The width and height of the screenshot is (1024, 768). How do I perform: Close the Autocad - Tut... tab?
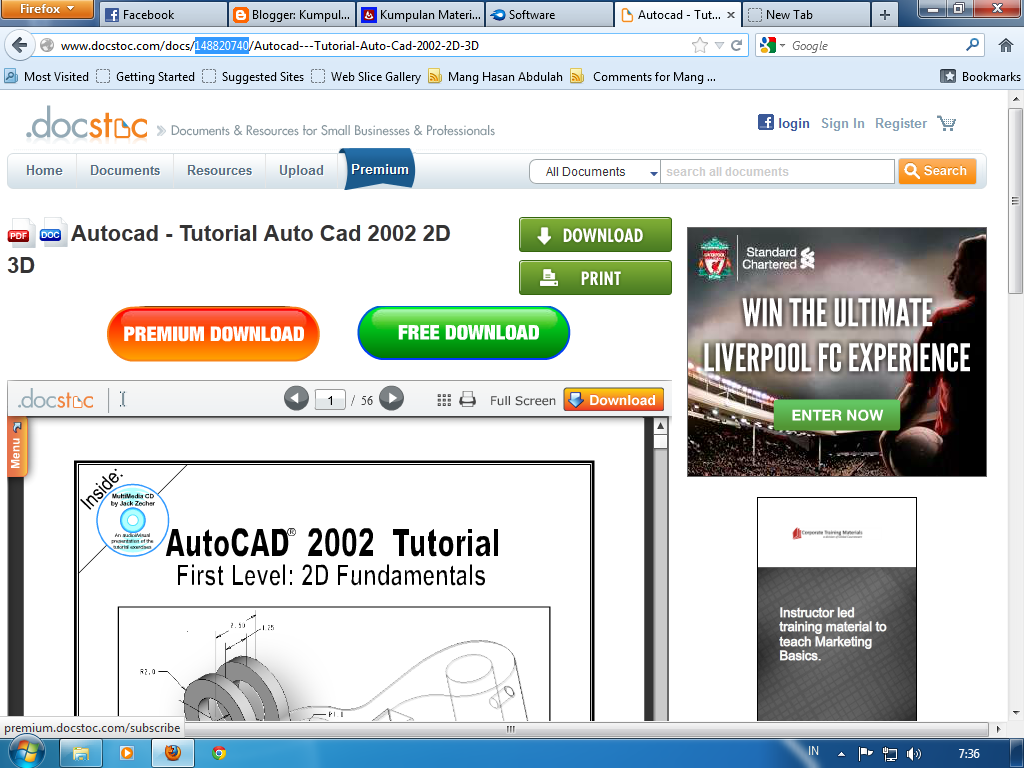click(x=731, y=14)
